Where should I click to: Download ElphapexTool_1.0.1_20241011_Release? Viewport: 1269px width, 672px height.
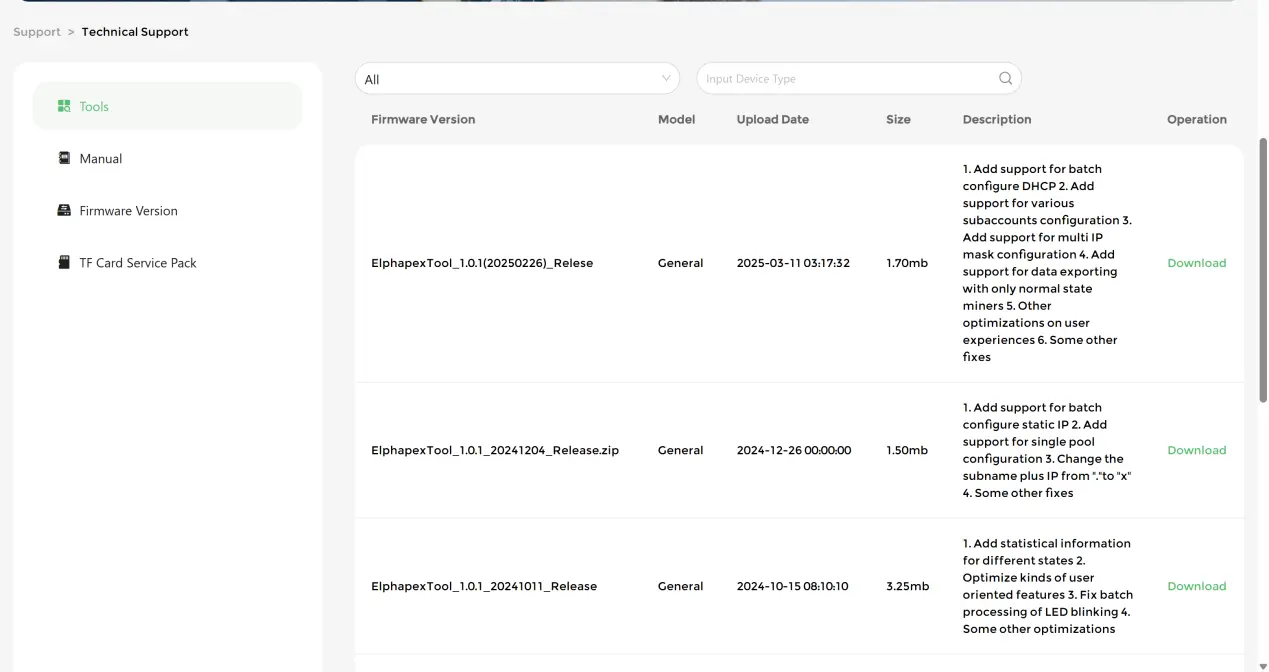click(1196, 586)
